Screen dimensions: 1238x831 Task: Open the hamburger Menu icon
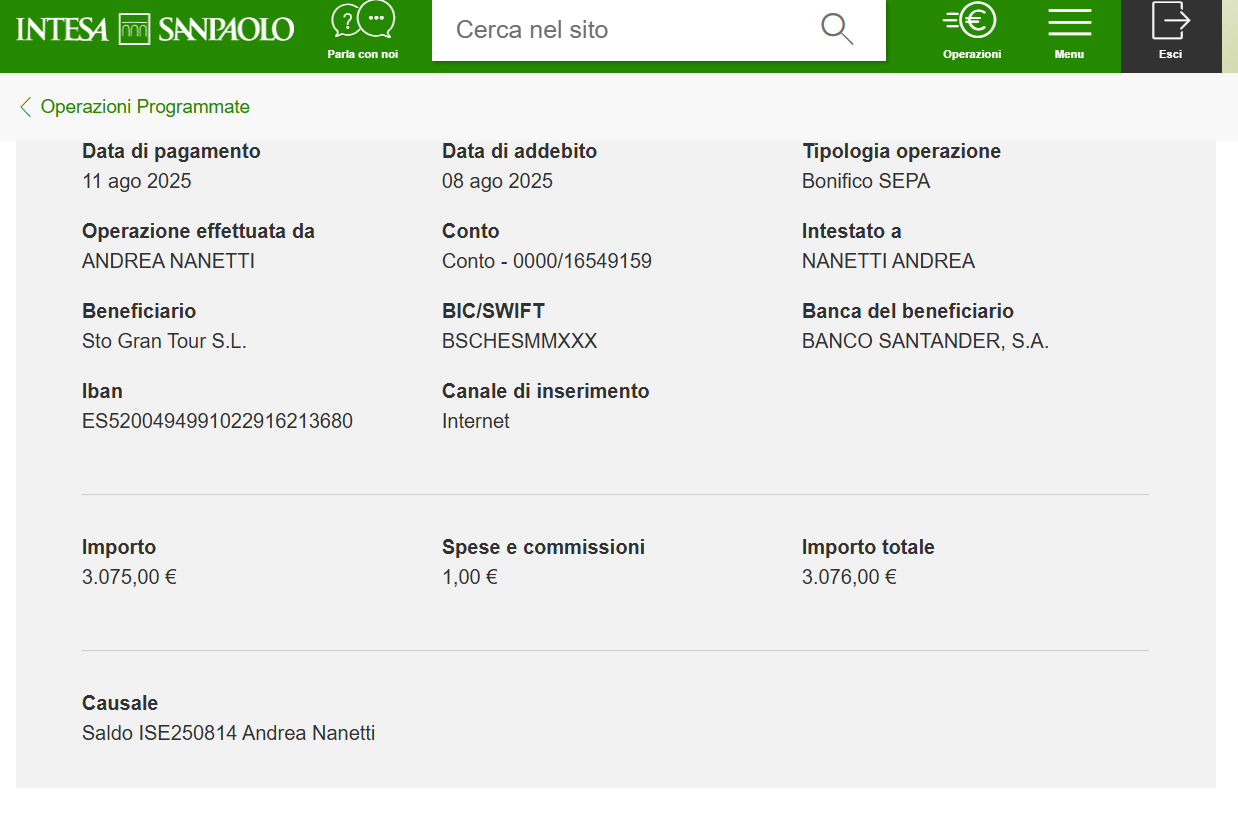[1069, 22]
